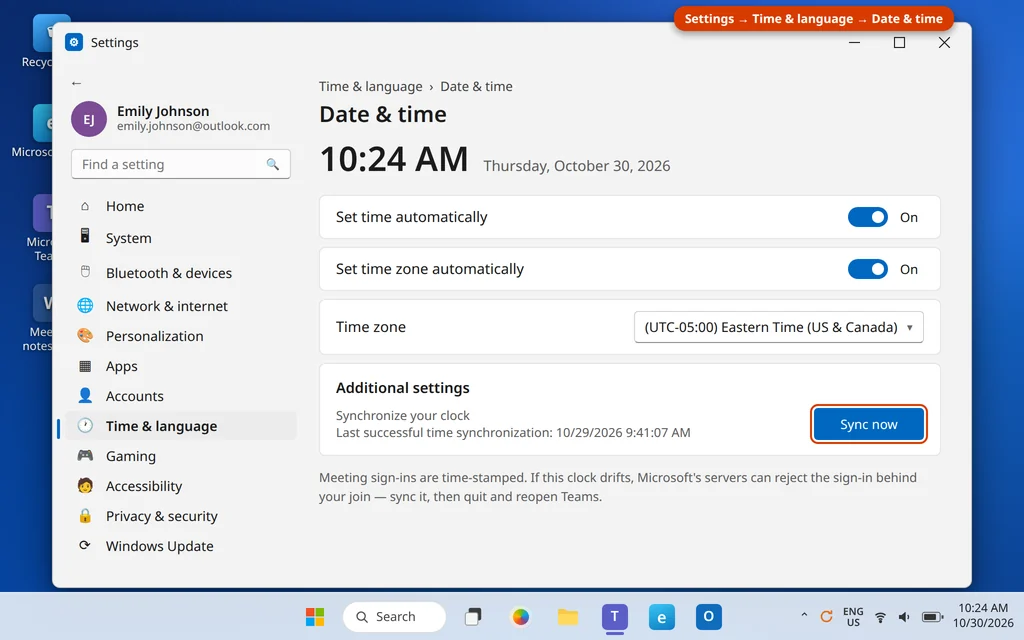Click the Privacy & security lock icon
Viewport: 1024px width, 640px height.
[85, 515]
